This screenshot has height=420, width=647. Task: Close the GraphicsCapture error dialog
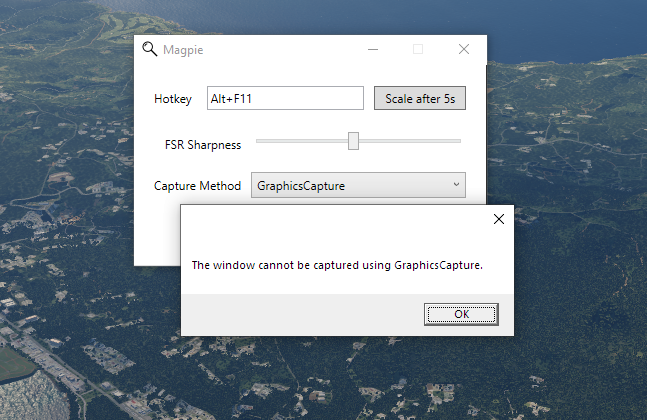point(499,219)
